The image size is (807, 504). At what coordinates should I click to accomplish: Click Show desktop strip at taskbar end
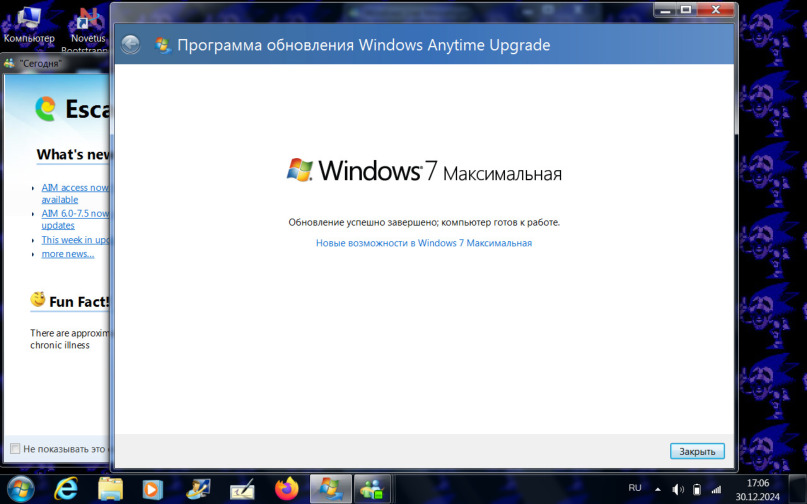pos(798,489)
